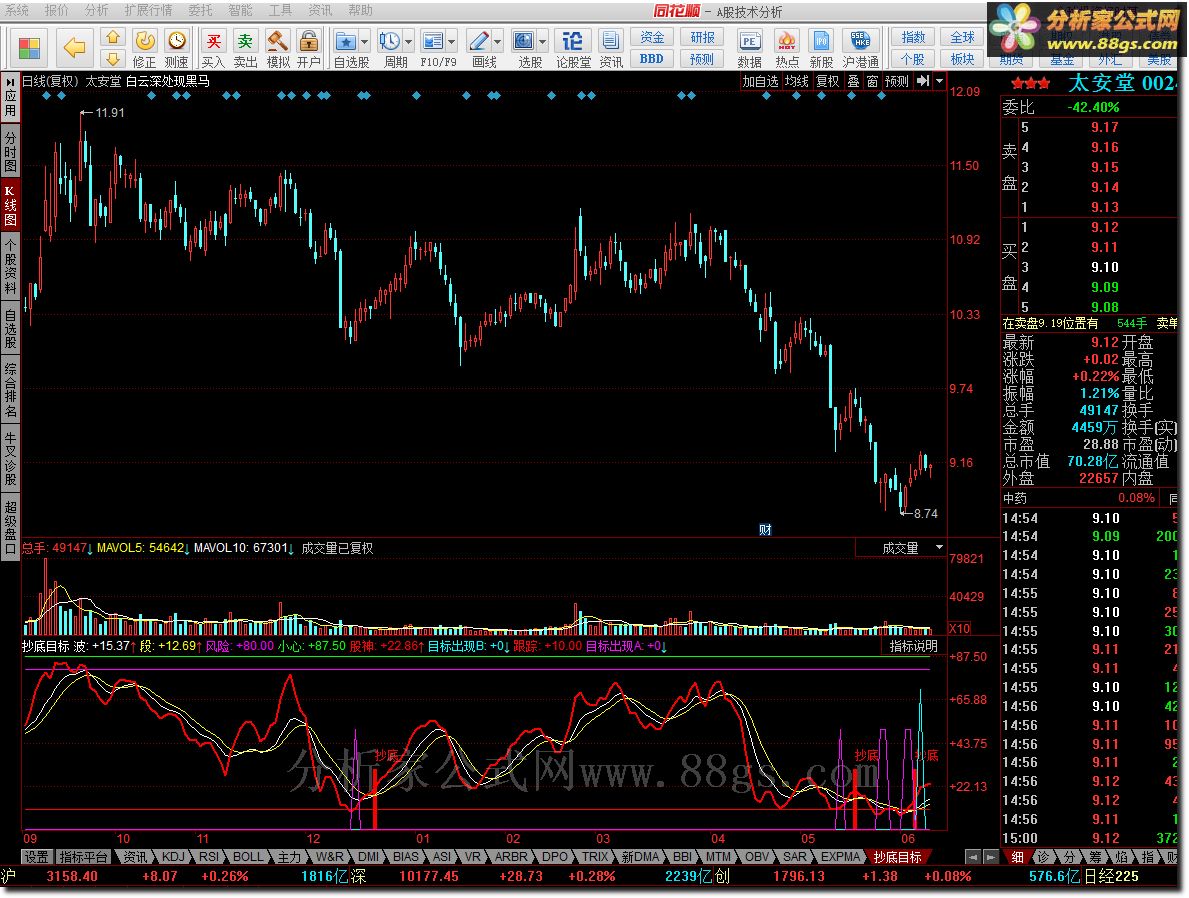Open the 系统 menu

tap(16, 10)
